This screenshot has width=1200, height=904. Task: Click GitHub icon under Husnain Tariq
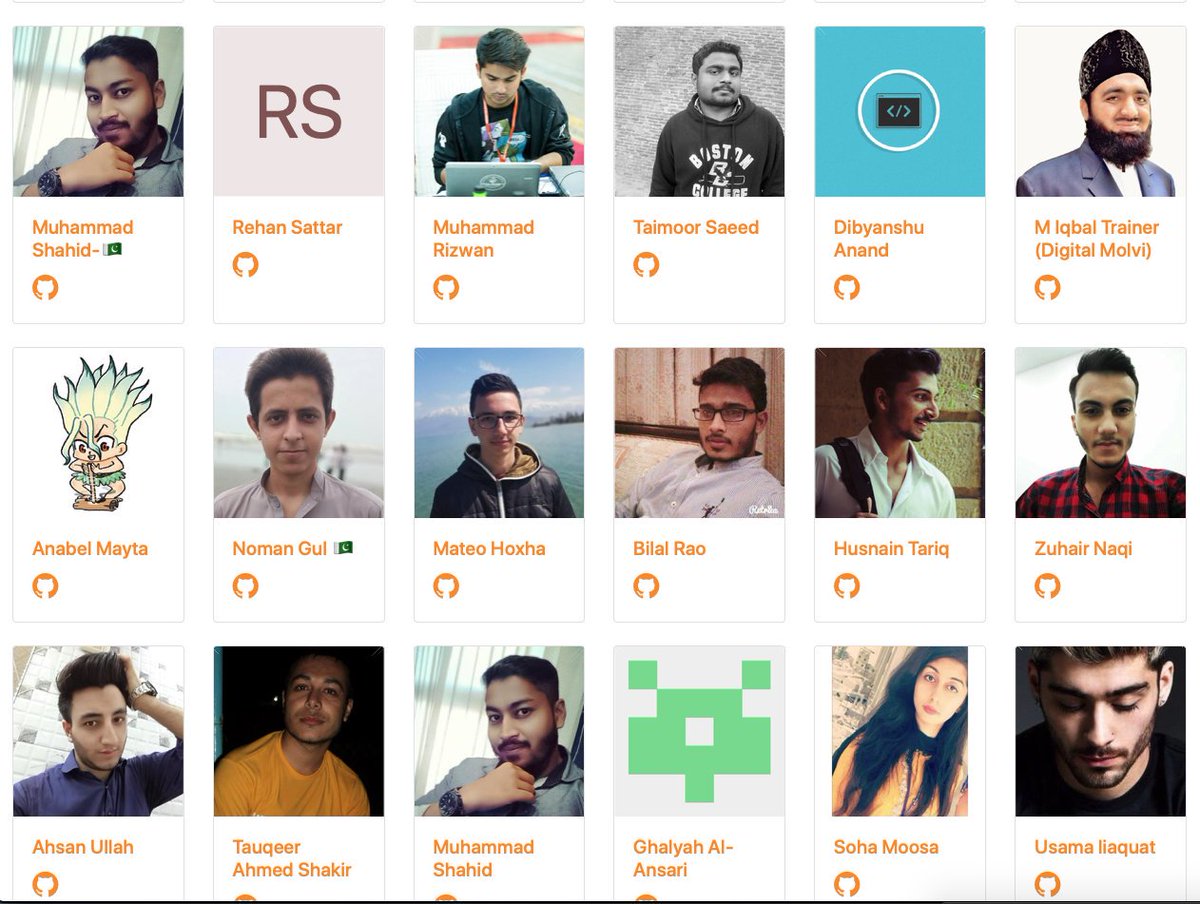tap(847, 586)
